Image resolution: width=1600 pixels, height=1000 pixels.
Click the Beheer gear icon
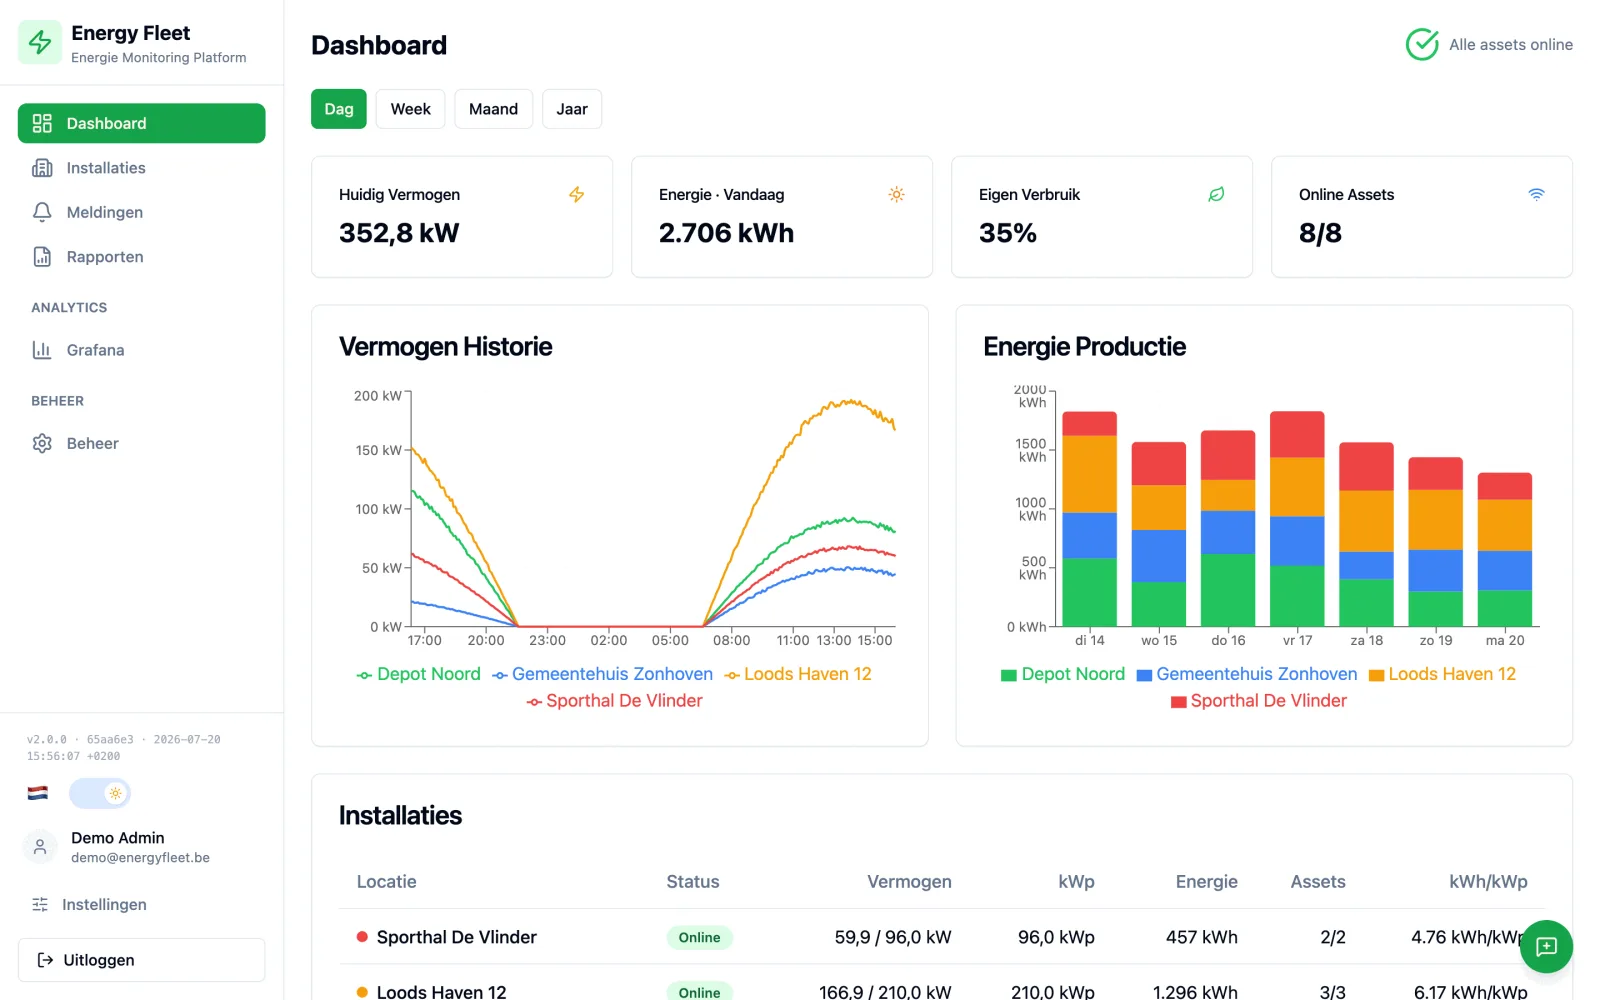(42, 443)
